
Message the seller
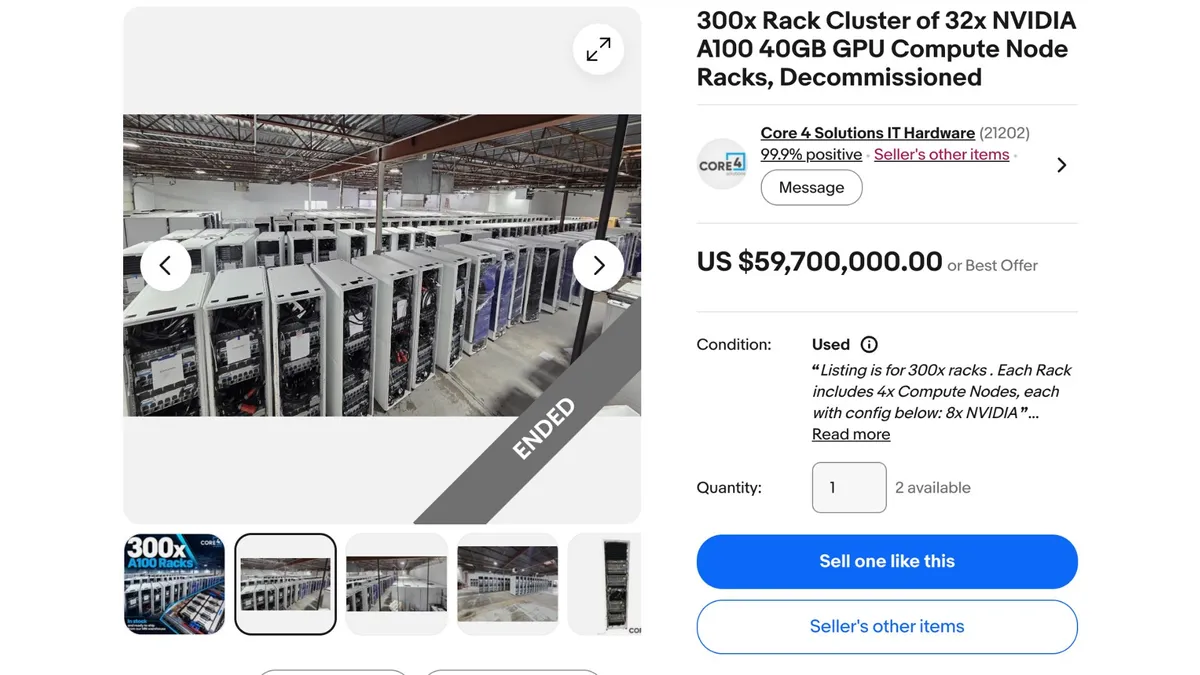[811, 188]
